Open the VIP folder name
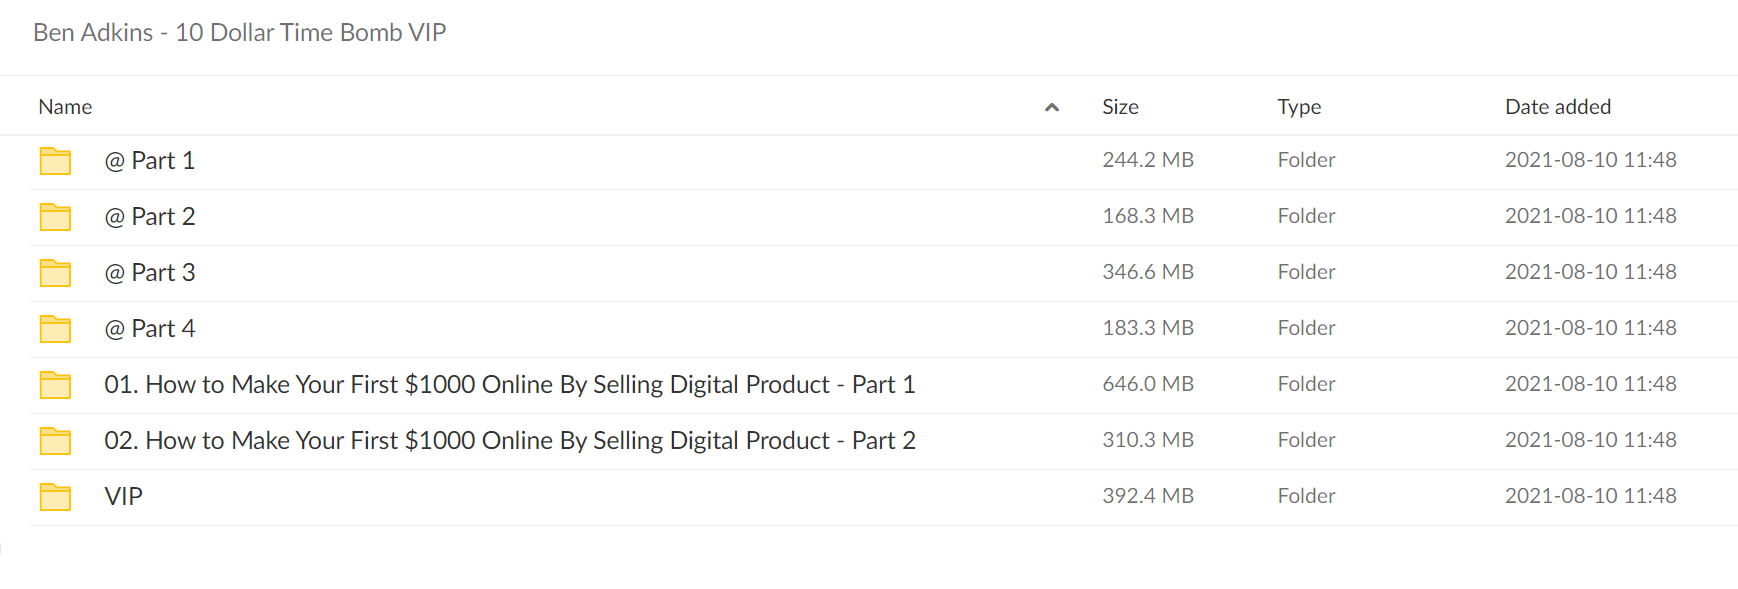Screen dimensions: 1738x589 (123, 497)
